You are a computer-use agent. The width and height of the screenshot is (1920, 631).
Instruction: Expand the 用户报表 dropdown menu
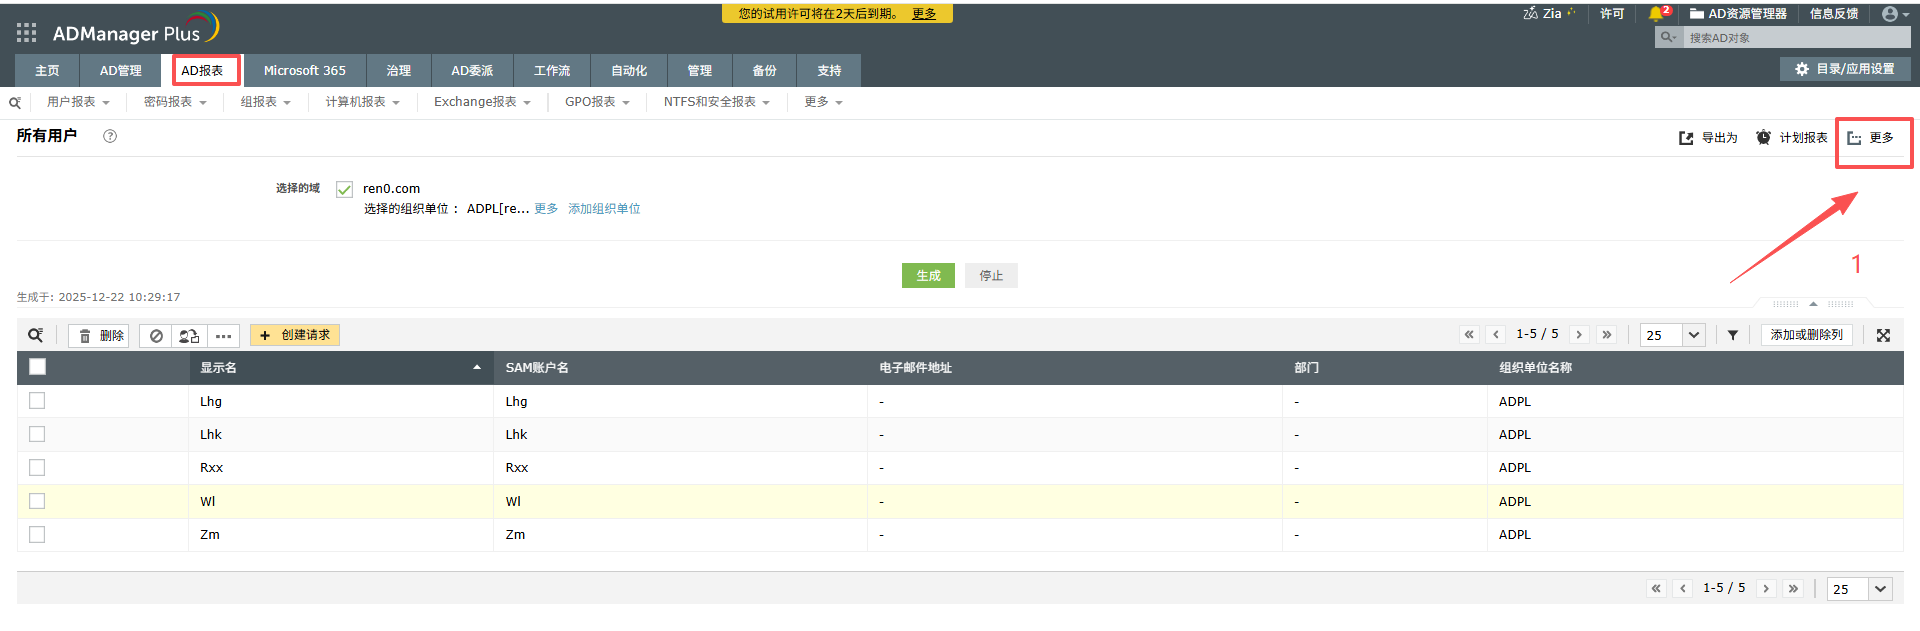78,102
